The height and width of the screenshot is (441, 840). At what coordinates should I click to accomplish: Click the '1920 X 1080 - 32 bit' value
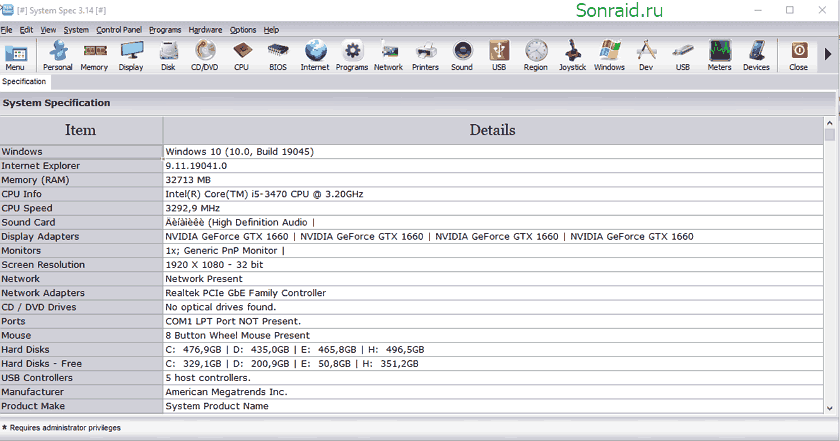214,265
